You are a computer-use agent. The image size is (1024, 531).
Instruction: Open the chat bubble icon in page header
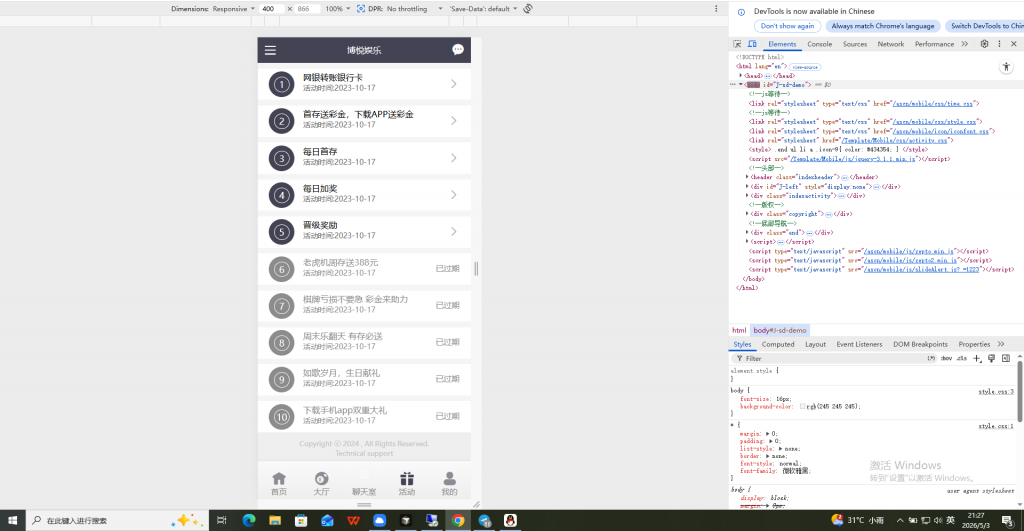coord(458,50)
